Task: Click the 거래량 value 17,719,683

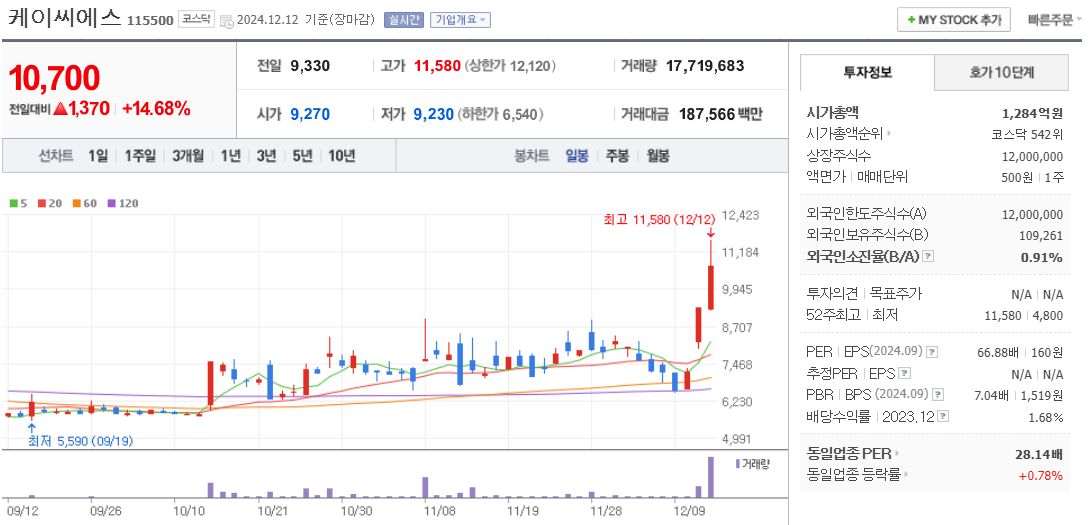Action: (705, 66)
